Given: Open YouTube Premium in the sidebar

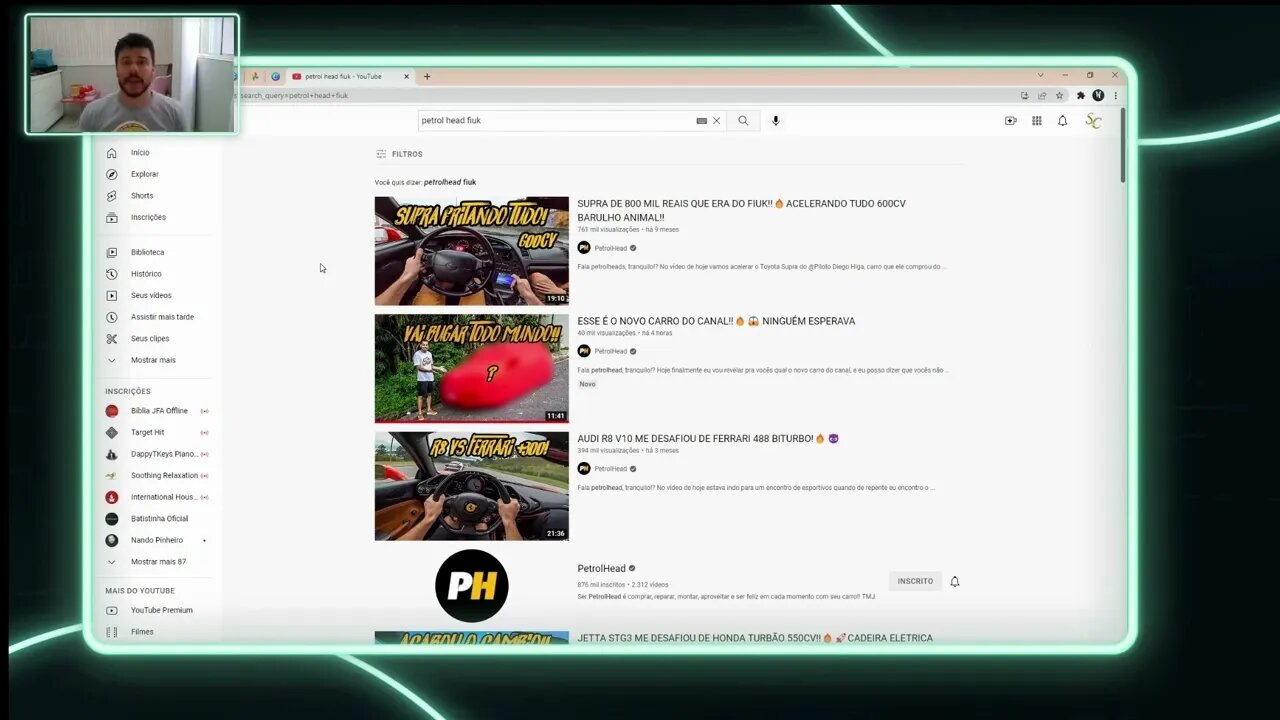Looking at the screenshot, I should point(161,610).
